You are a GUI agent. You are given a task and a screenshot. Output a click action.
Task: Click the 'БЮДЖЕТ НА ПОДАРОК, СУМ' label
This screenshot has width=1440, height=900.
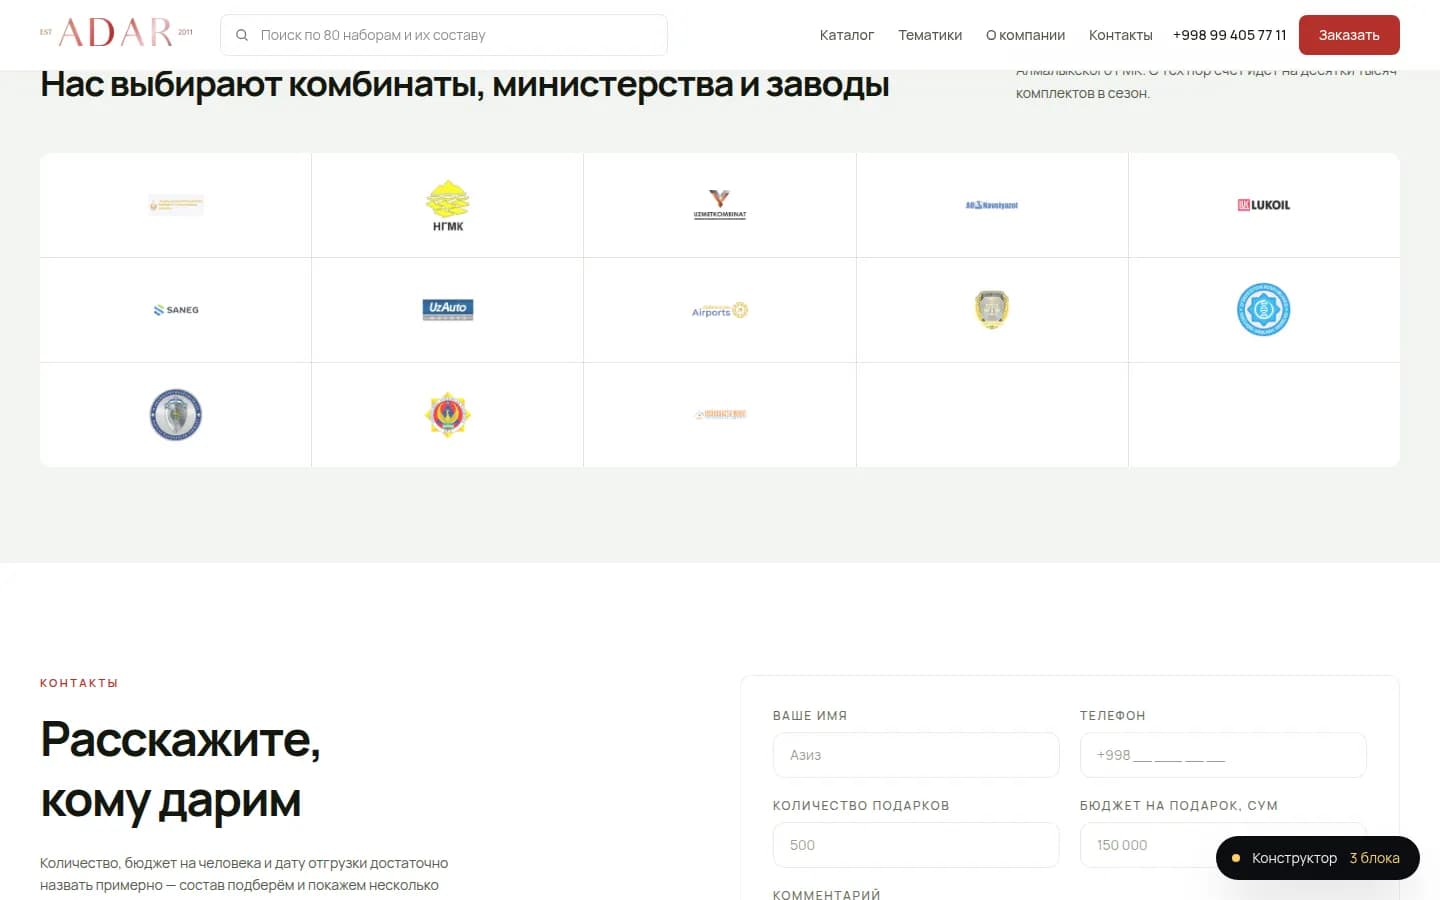tap(1179, 806)
